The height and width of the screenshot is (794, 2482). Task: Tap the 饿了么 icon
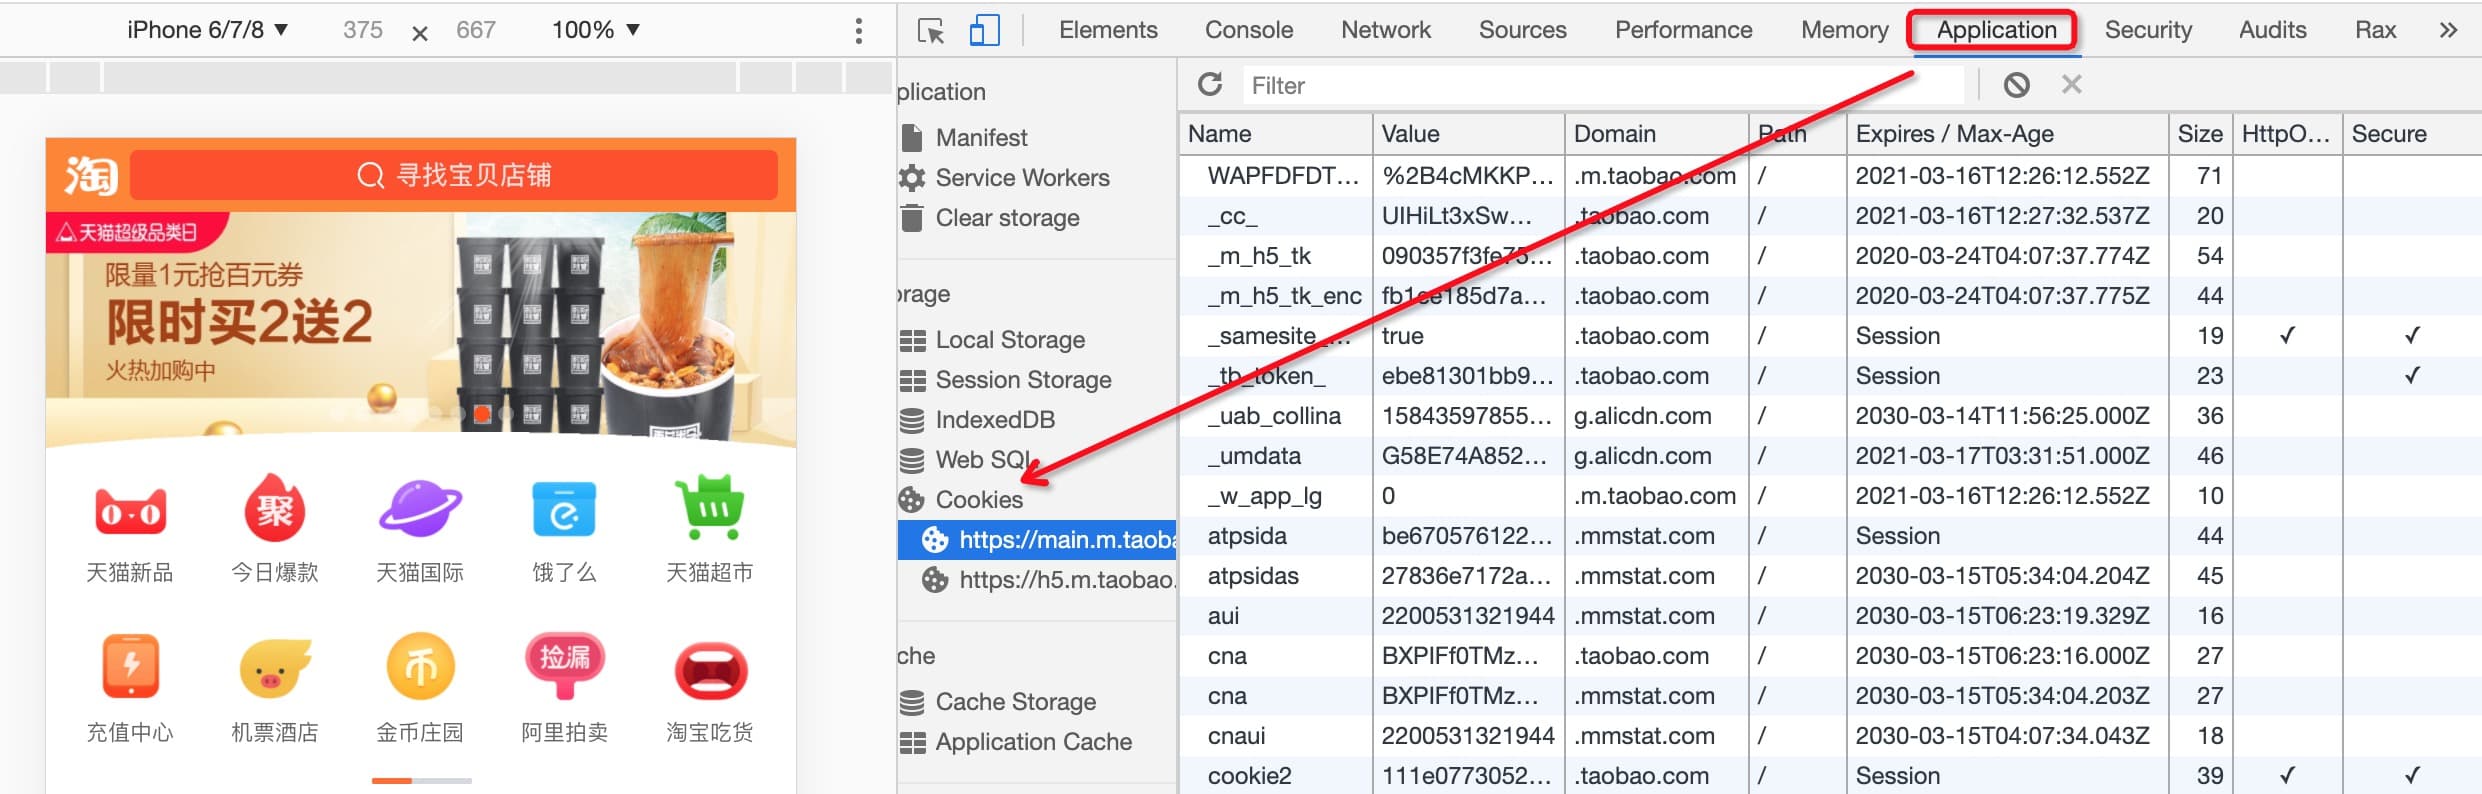564,512
